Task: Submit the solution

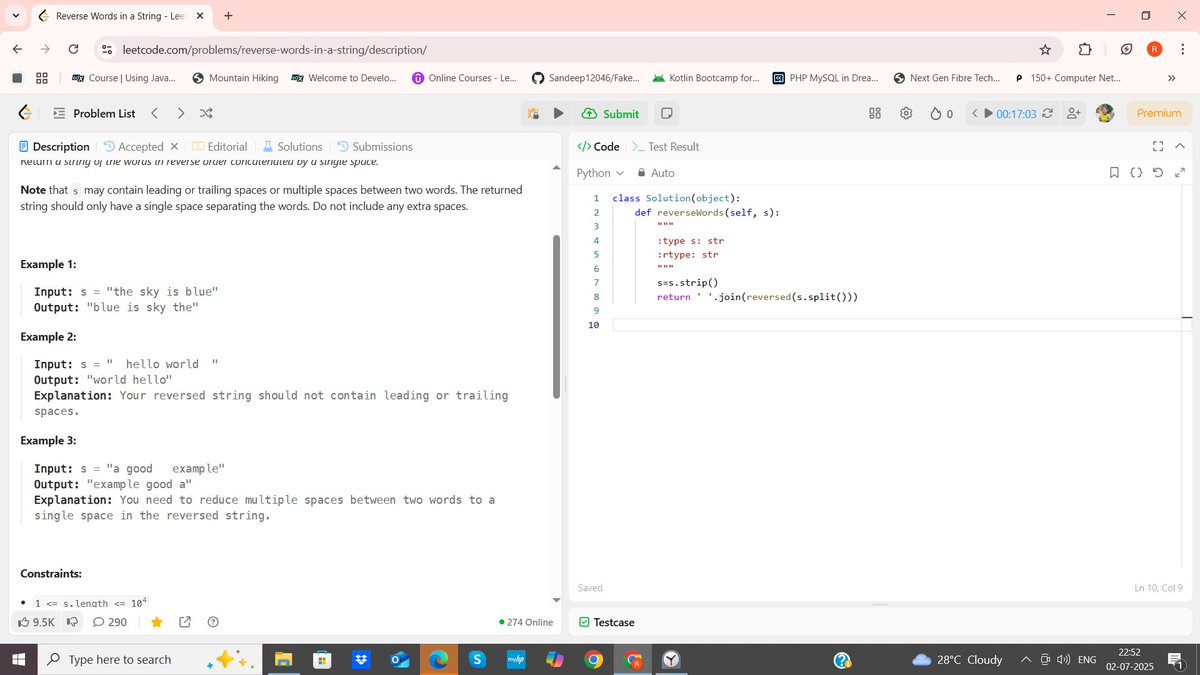Action: click(x=610, y=114)
